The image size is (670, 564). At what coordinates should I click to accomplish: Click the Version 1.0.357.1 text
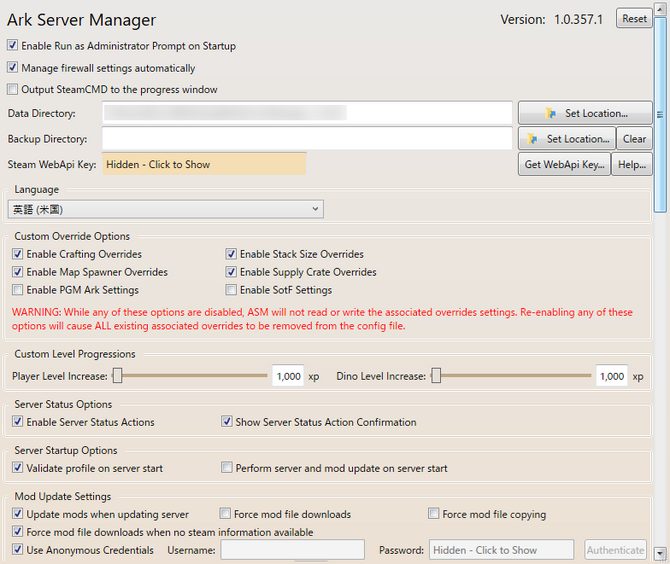point(552,19)
